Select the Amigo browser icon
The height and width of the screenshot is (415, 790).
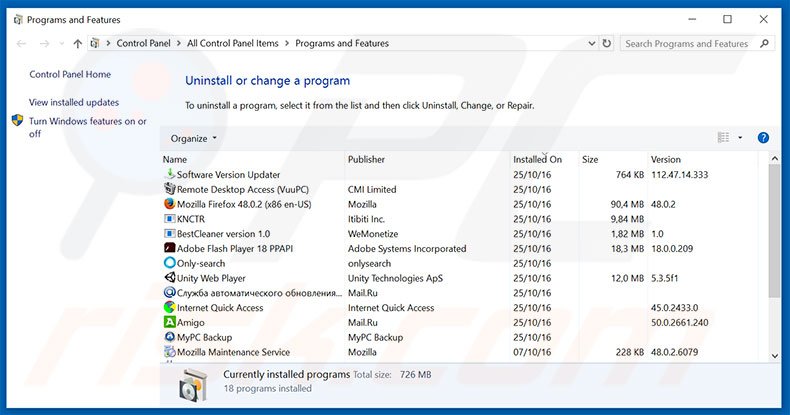click(x=169, y=323)
